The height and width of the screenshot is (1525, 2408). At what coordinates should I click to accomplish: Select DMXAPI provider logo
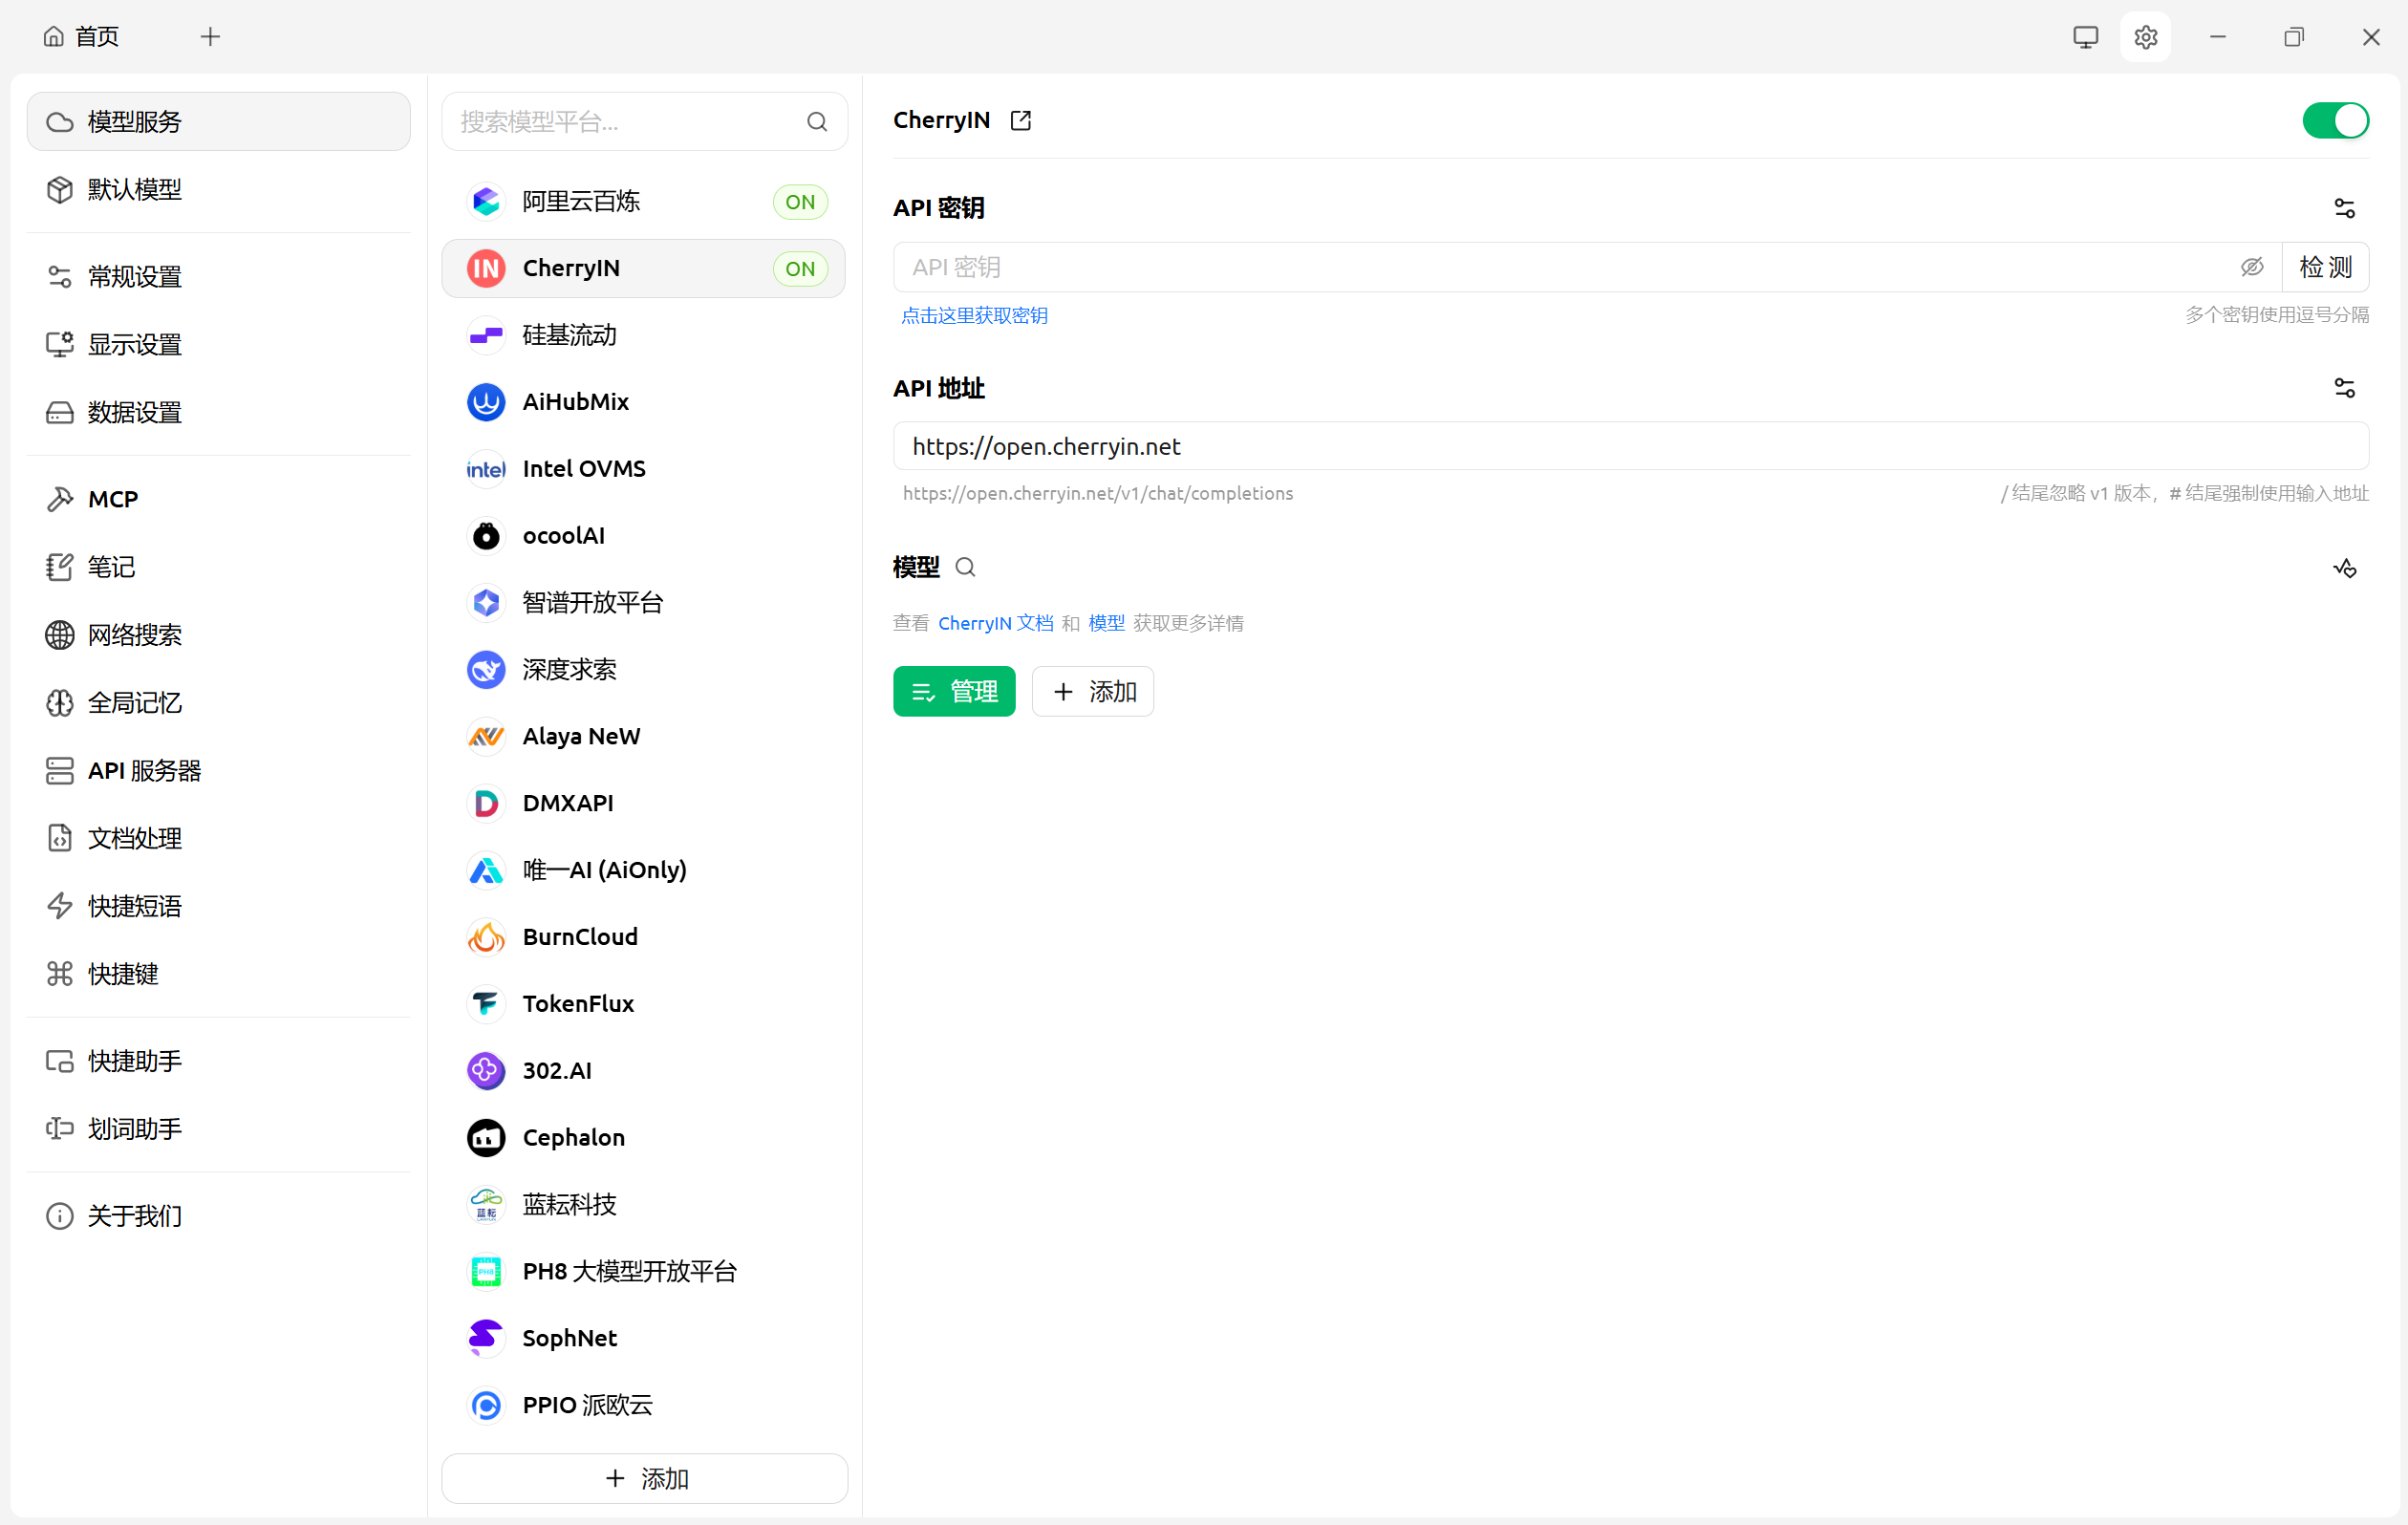(x=486, y=804)
